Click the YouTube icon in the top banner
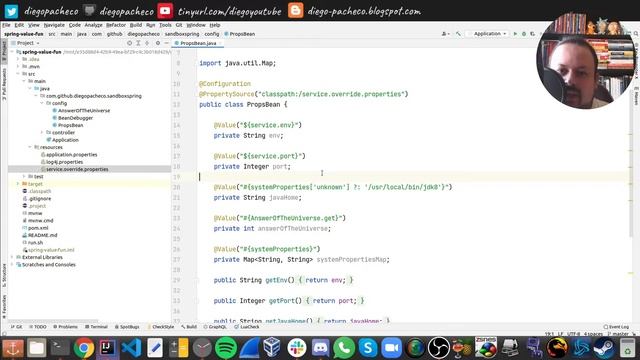This screenshot has width=640, height=360. (165, 11)
